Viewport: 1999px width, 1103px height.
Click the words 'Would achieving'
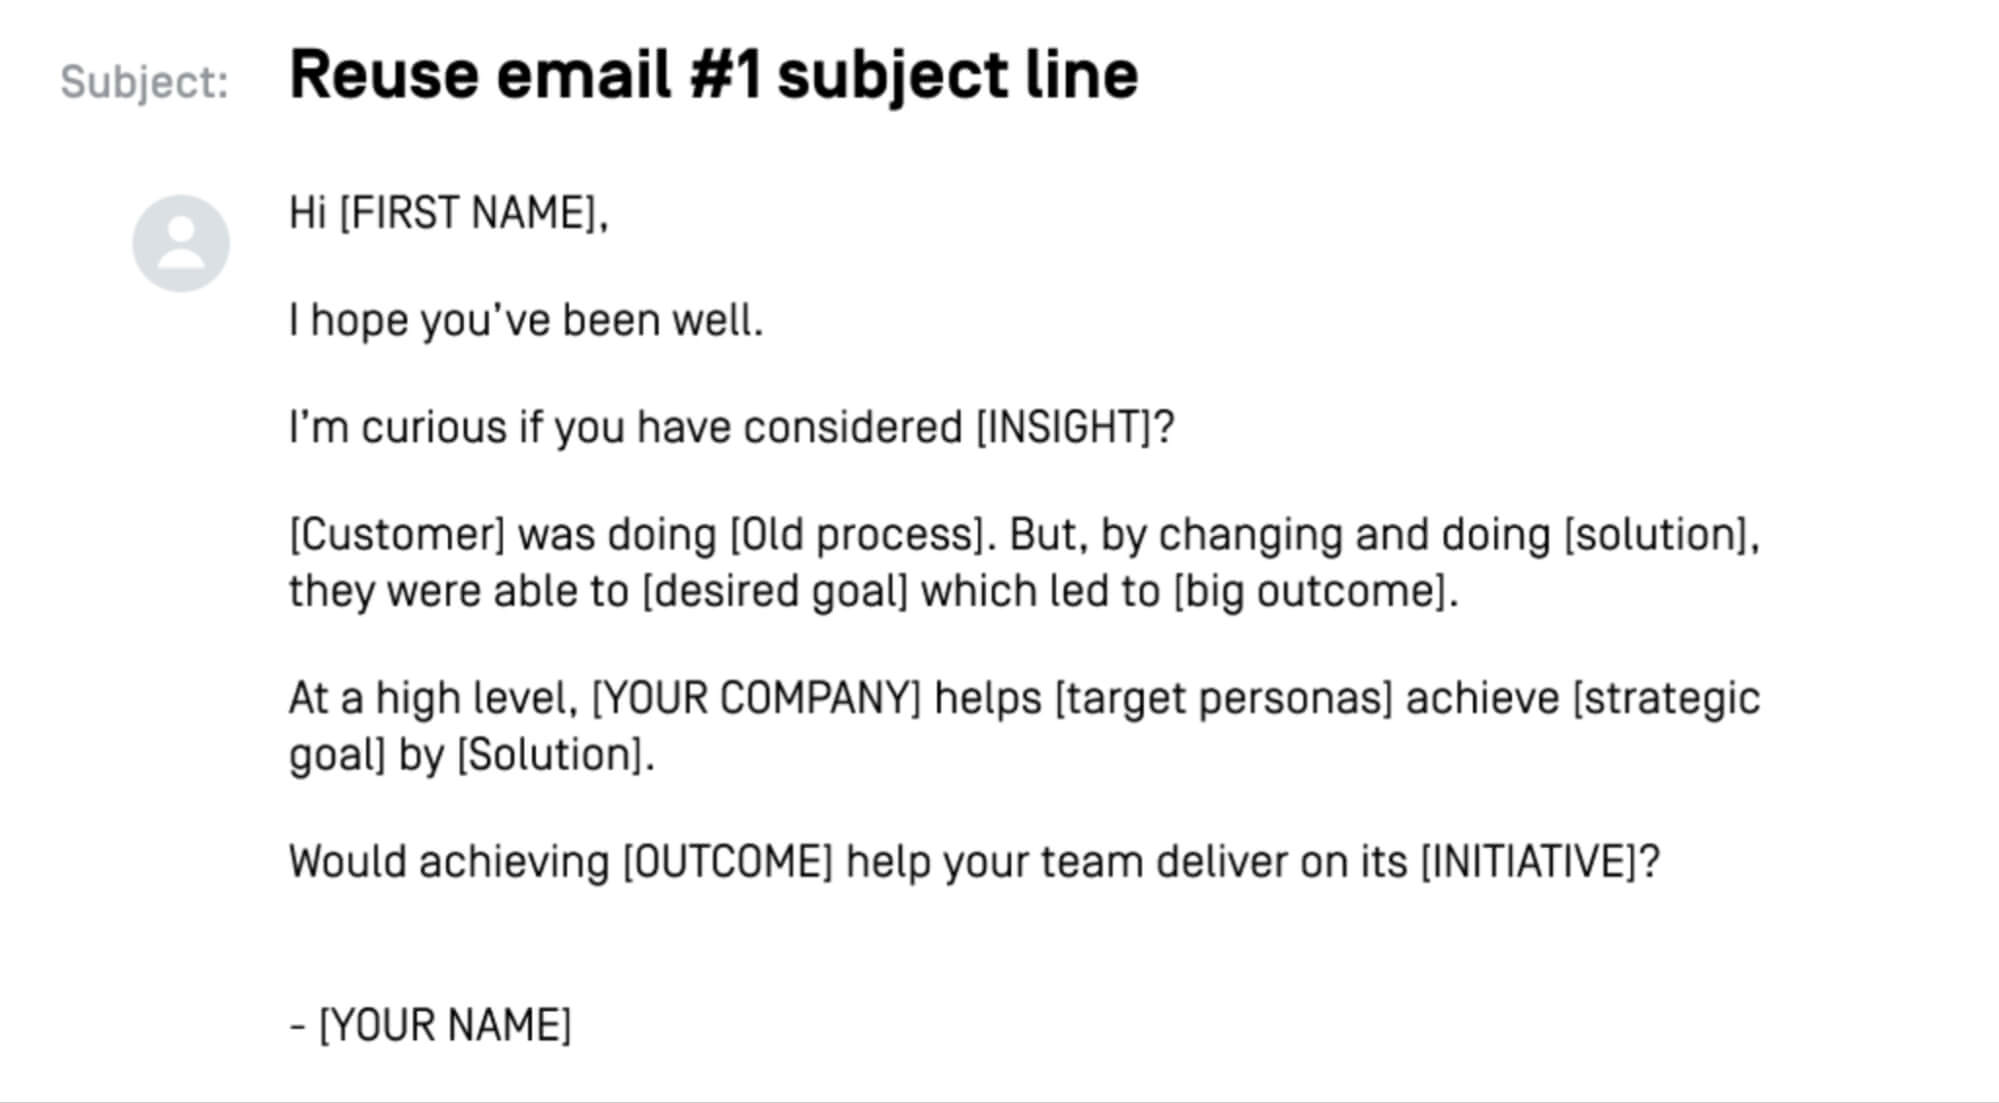(449, 862)
